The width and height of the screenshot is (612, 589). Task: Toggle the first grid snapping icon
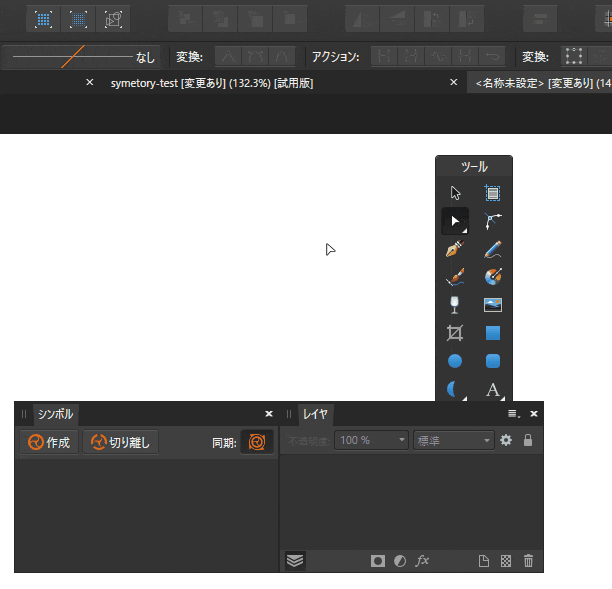tap(43, 19)
